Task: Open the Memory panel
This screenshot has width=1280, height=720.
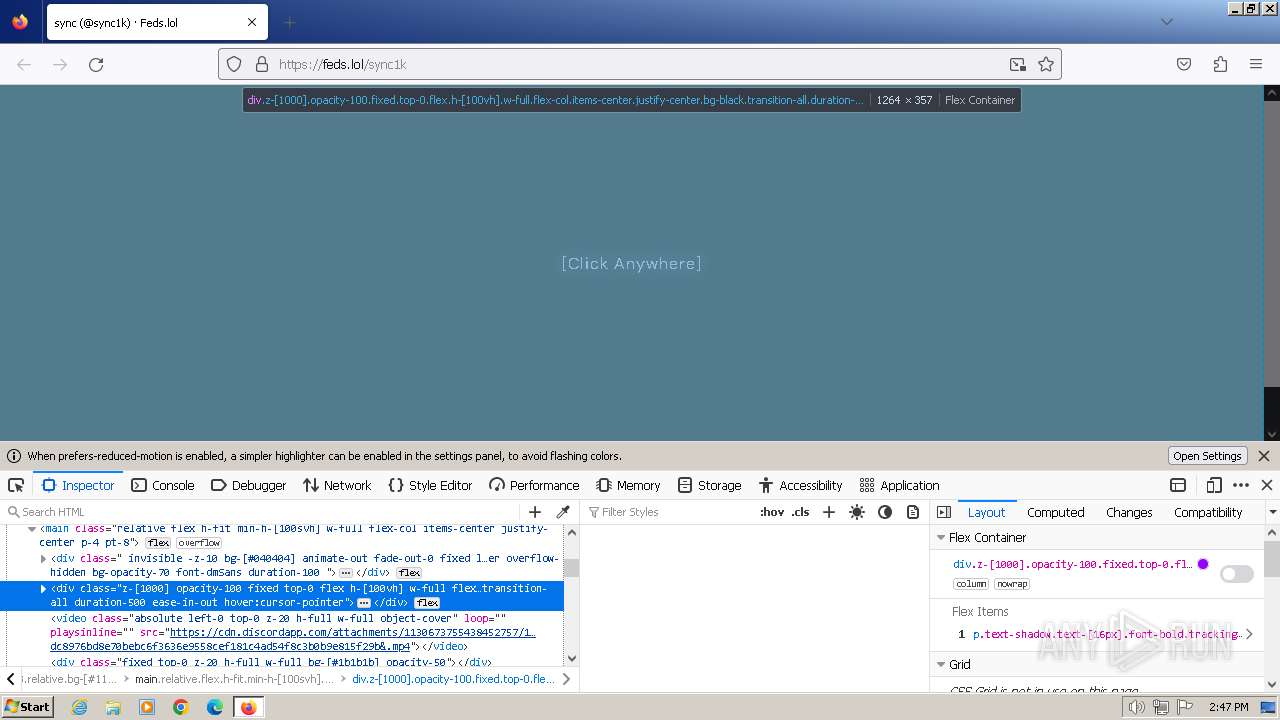Action: 628,485
